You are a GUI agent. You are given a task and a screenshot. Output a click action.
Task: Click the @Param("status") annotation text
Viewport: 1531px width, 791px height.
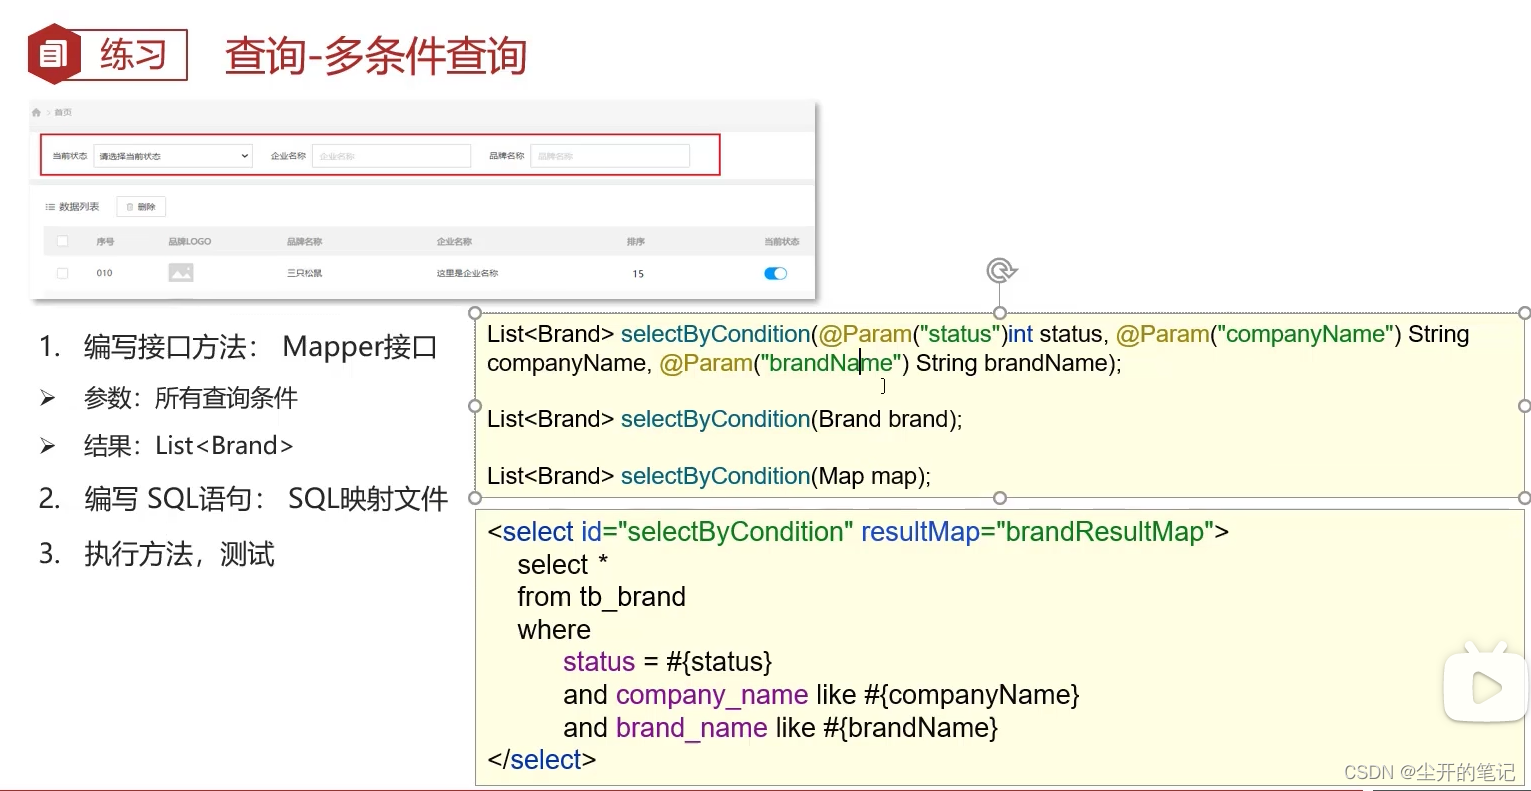coord(913,334)
